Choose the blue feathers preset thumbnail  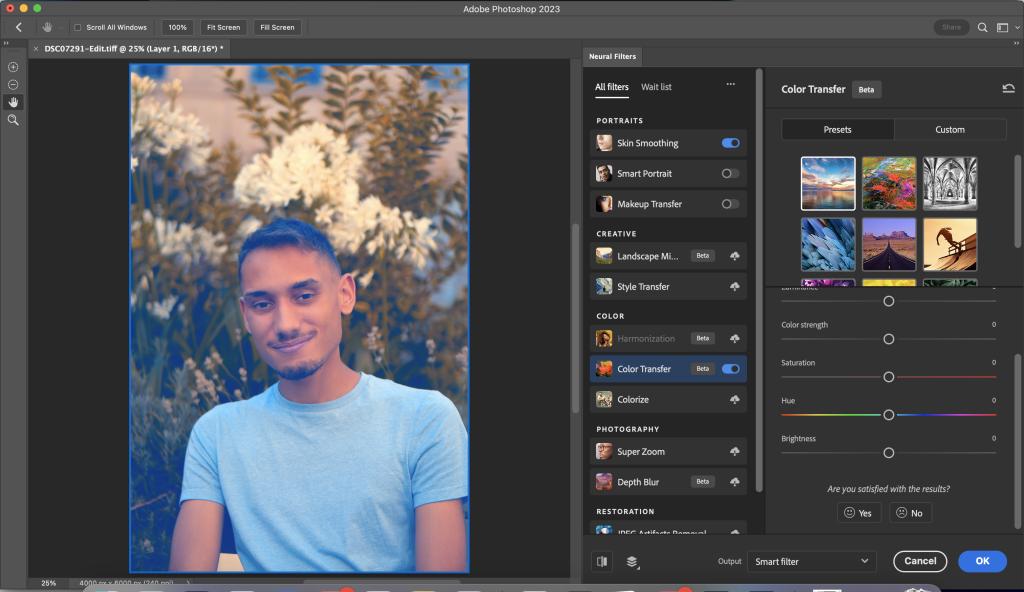828,244
